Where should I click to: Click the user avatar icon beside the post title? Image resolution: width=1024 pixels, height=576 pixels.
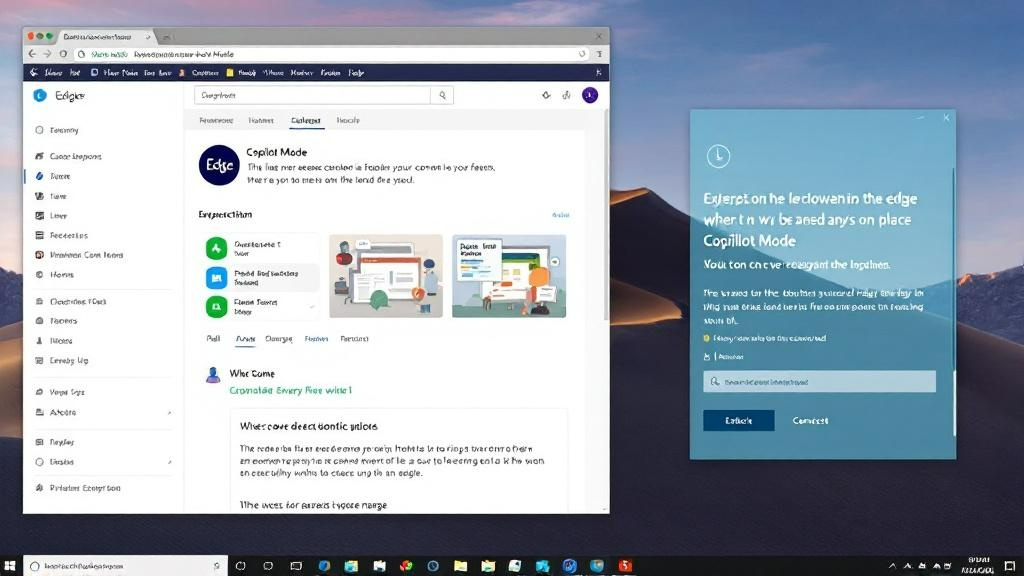[x=213, y=375]
